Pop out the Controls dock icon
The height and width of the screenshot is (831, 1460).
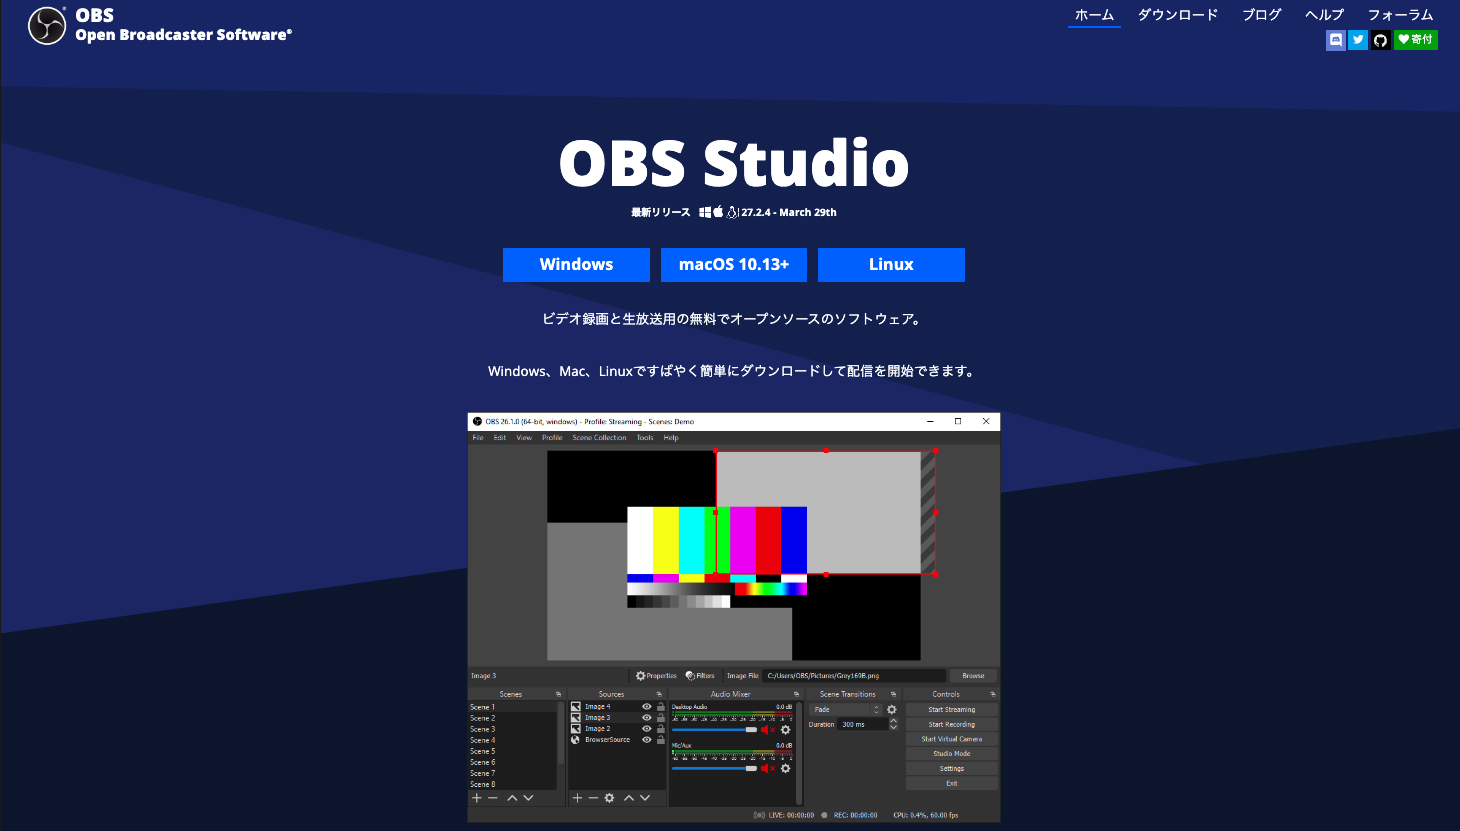coord(993,694)
